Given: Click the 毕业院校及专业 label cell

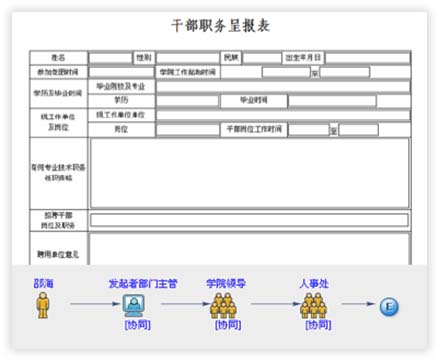Looking at the screenshot, I should pyautogui.click(x=121, y=87).
